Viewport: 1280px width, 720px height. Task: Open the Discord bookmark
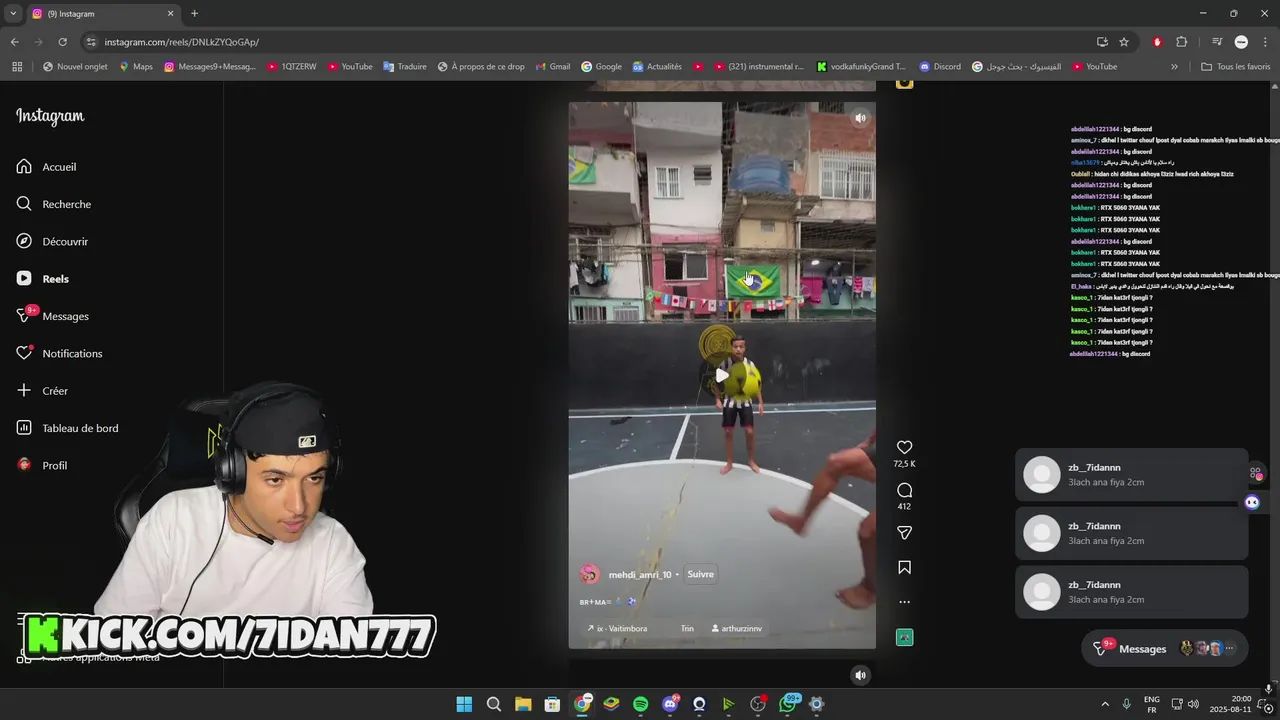[938, 67]
